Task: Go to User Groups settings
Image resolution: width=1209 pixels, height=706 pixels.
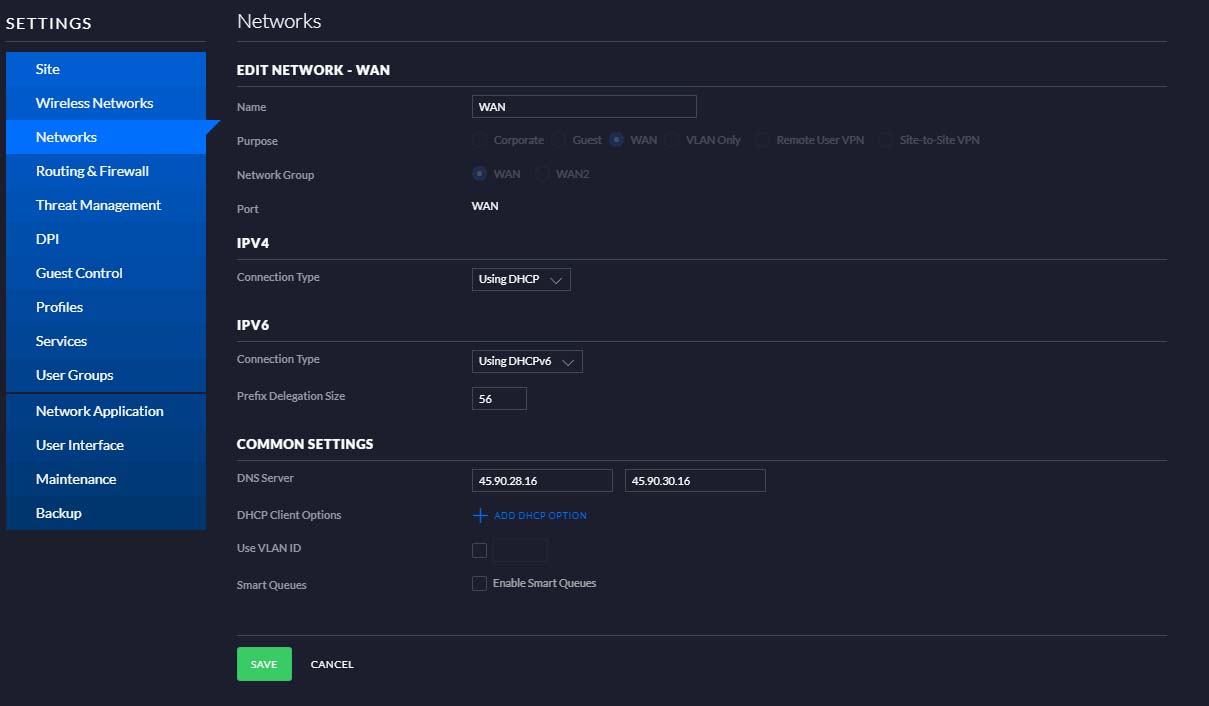Action: (106, 375)
